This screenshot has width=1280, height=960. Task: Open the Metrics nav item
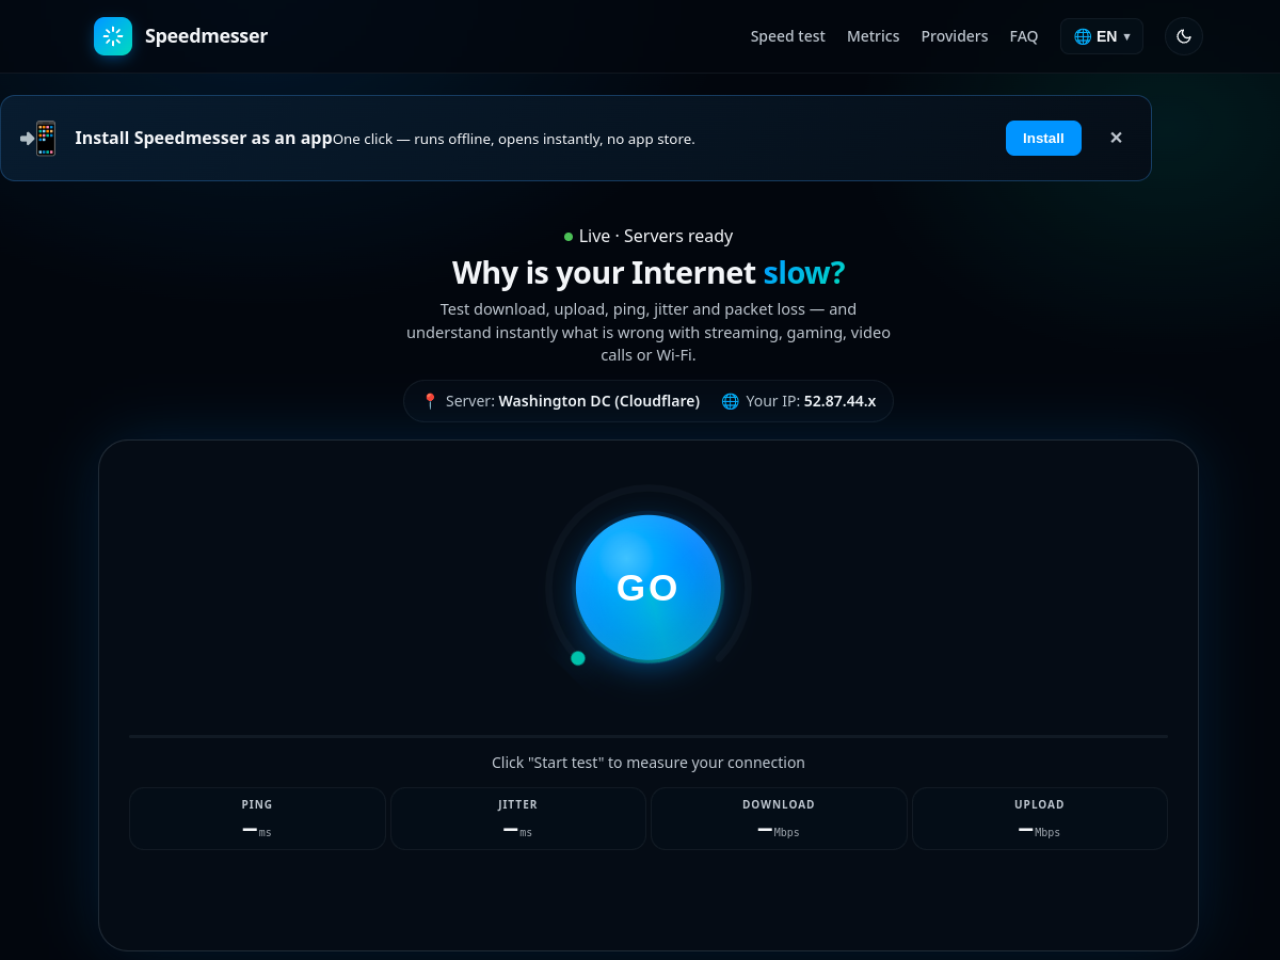point(873,36)
